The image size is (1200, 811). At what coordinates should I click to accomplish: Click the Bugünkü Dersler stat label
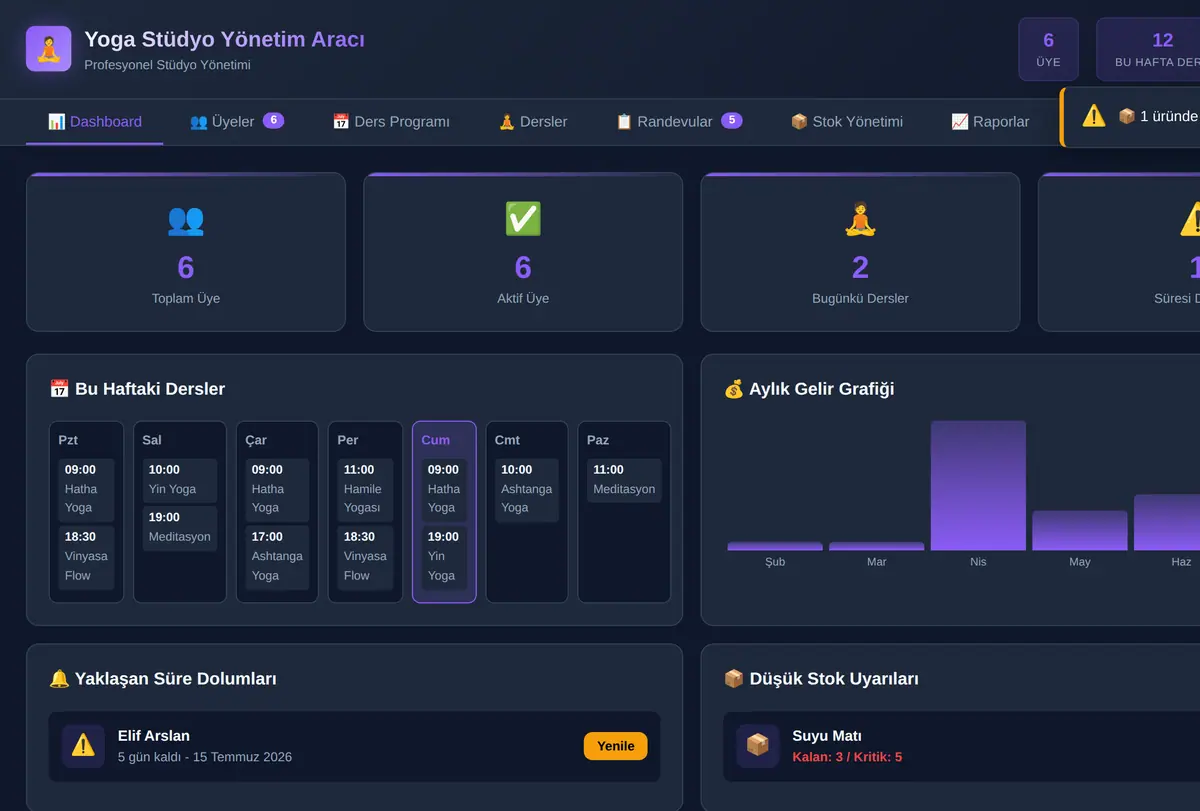coord(860,298)
